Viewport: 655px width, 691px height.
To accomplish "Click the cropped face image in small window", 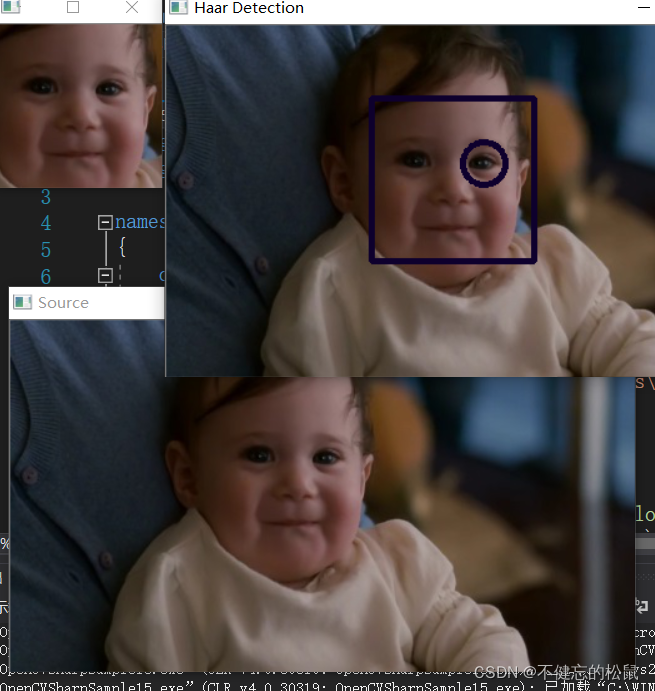I will pyautogui.click(x=81, y=106).
